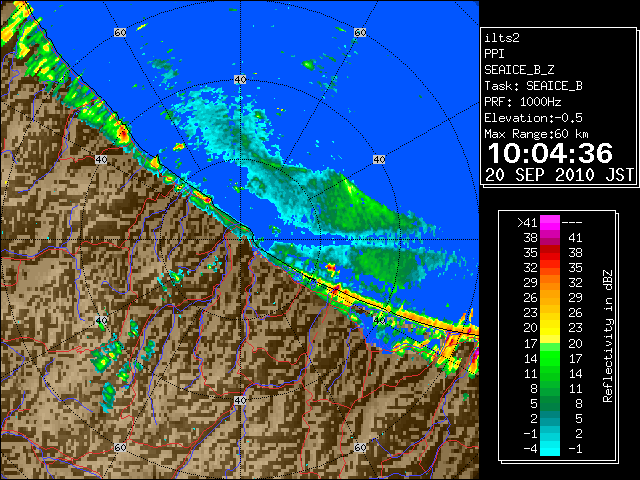Screen dimensions: 640x480
Task: Click the 10:04:36 timestamp
Action: pyautogui.click(x=550, y=153)
